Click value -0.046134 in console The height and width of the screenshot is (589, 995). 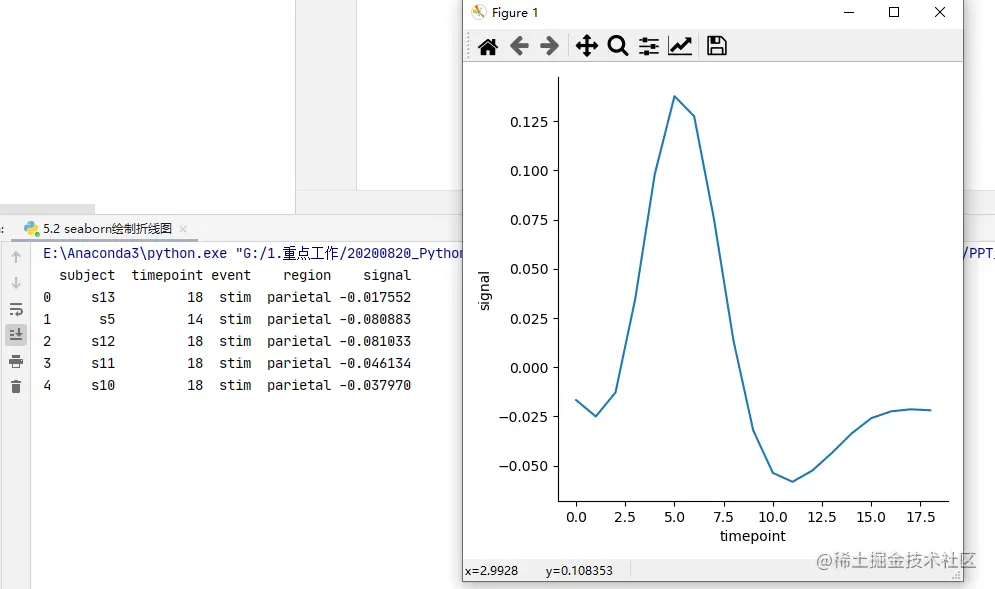pyautogui.click(x=375, y=363)
